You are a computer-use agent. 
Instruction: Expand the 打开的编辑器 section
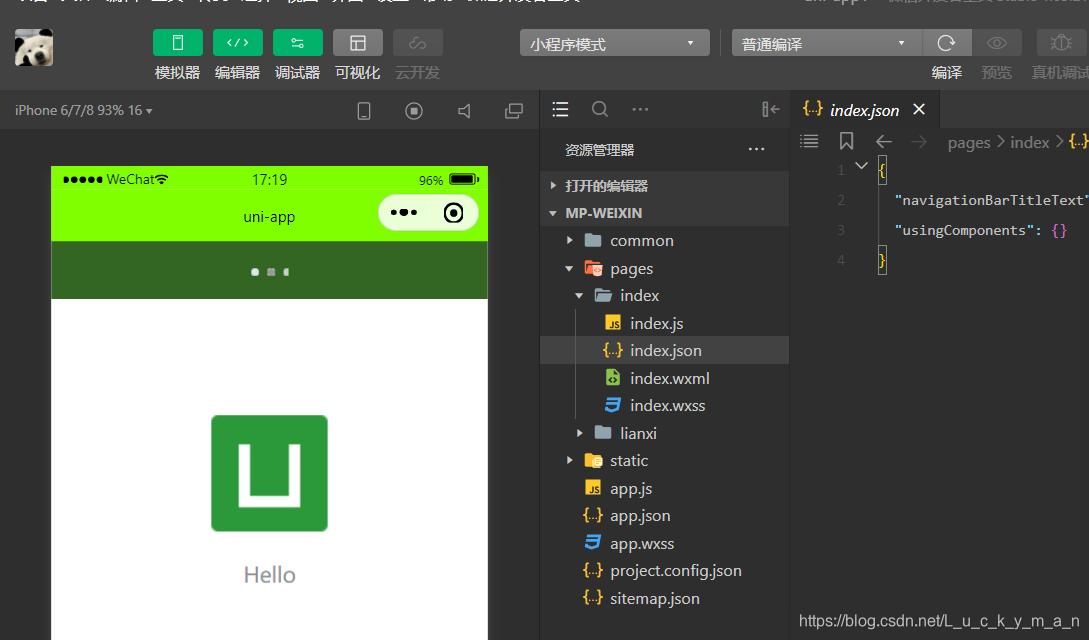pos(665,185)
